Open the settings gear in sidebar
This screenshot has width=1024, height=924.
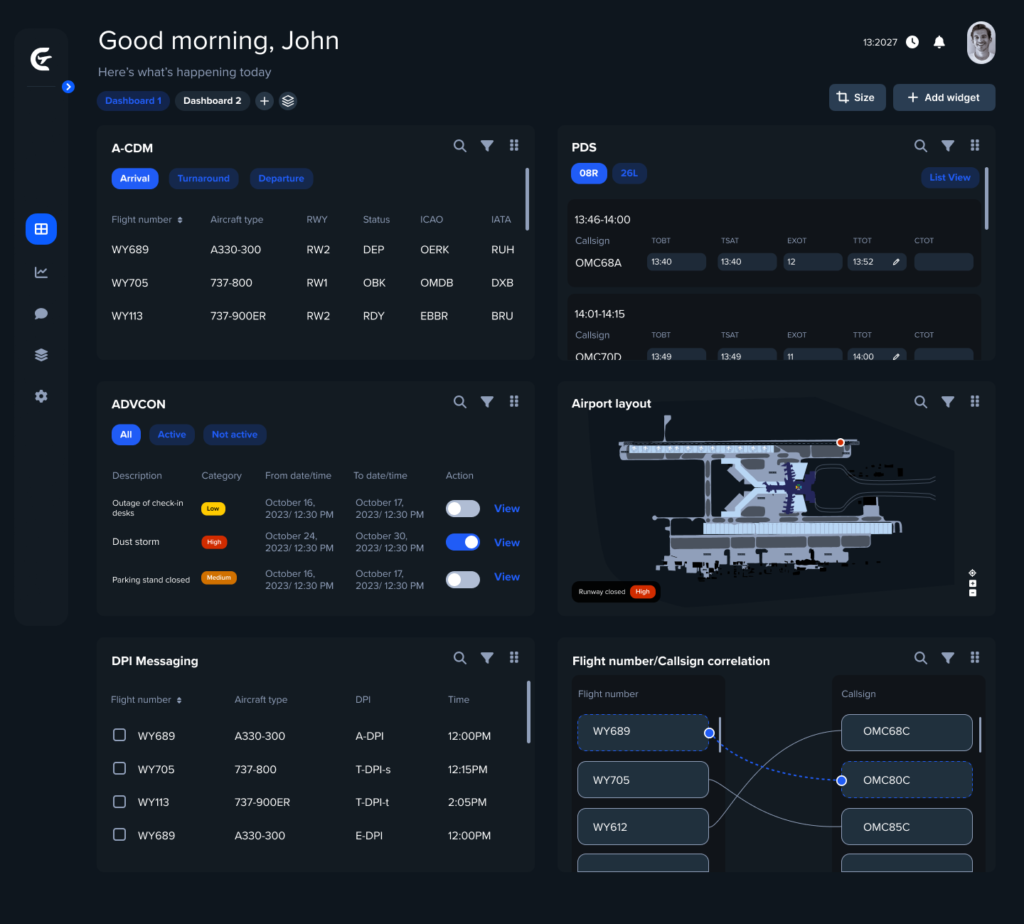pyautogui.click(x=41, y=396)
